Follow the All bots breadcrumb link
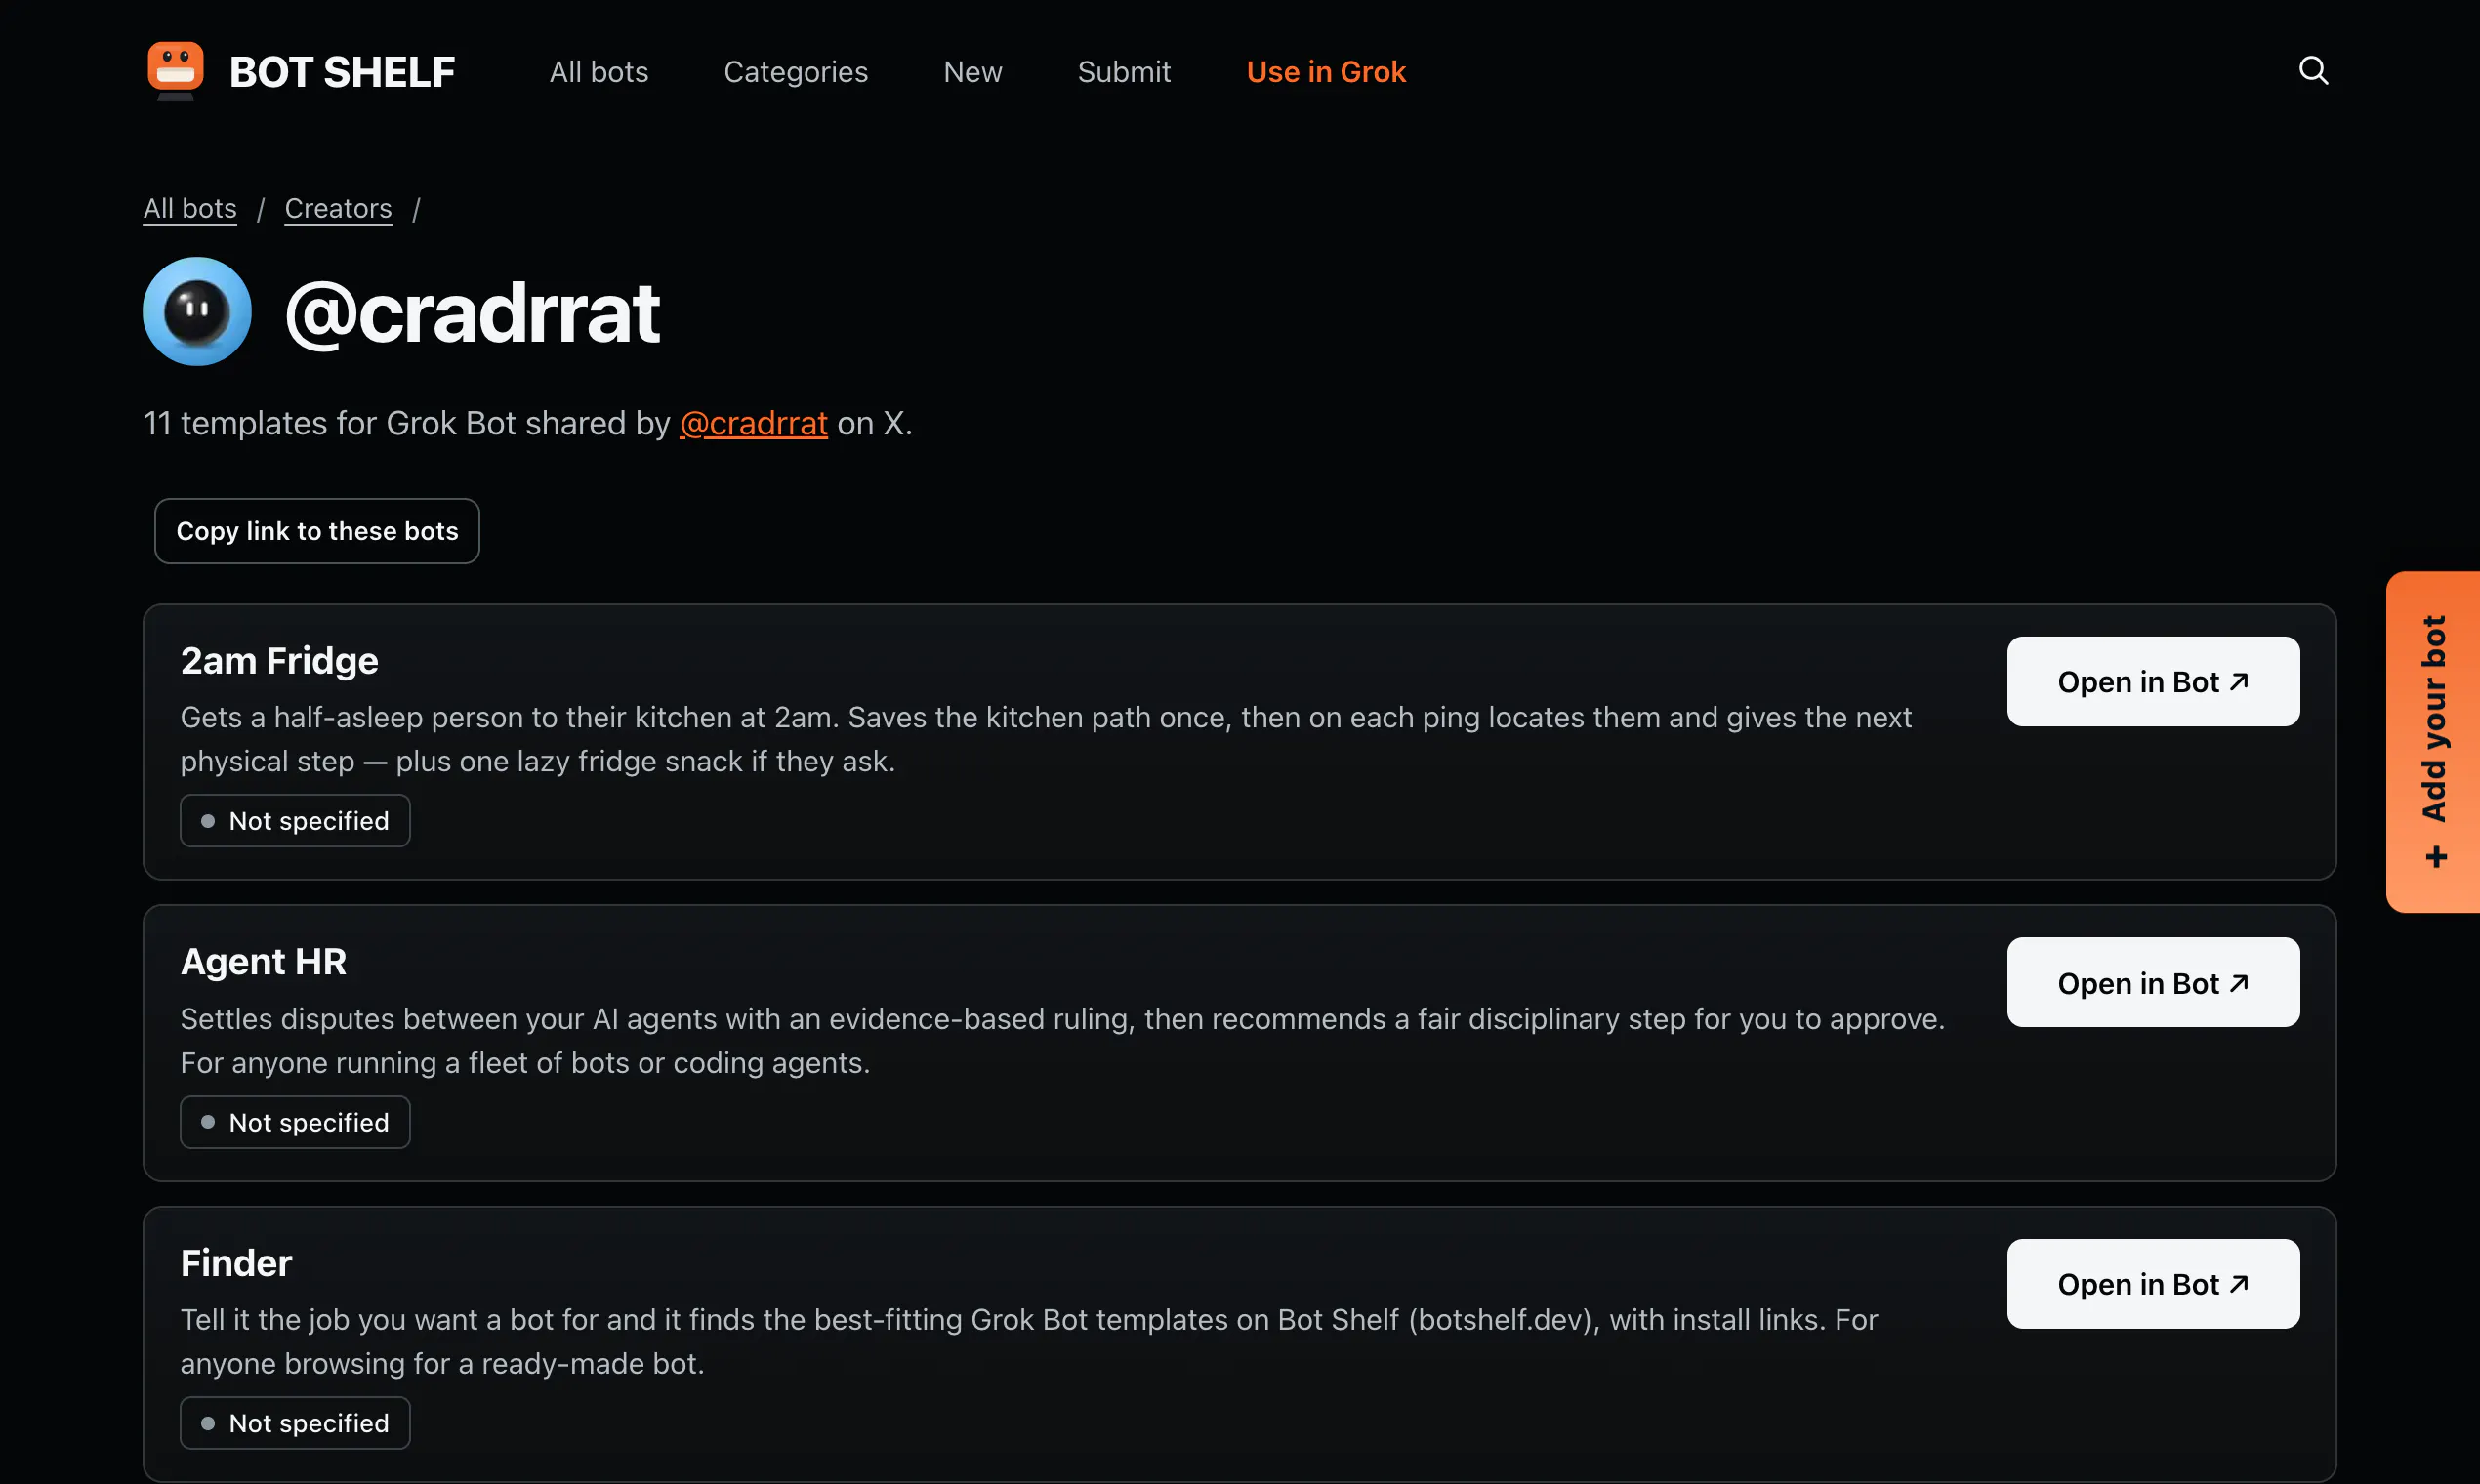Screen dimensions: 2480x1484 tap(190, 208)
